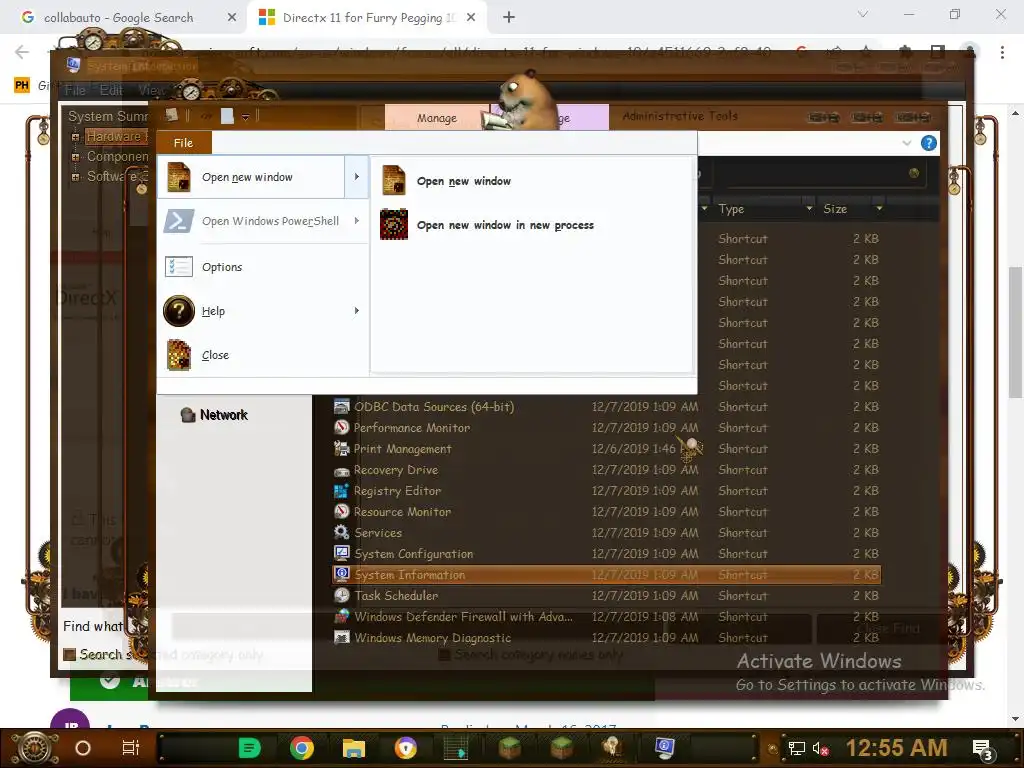
Task: Collapse the ribbon with chevron
Action: (906, 143)
